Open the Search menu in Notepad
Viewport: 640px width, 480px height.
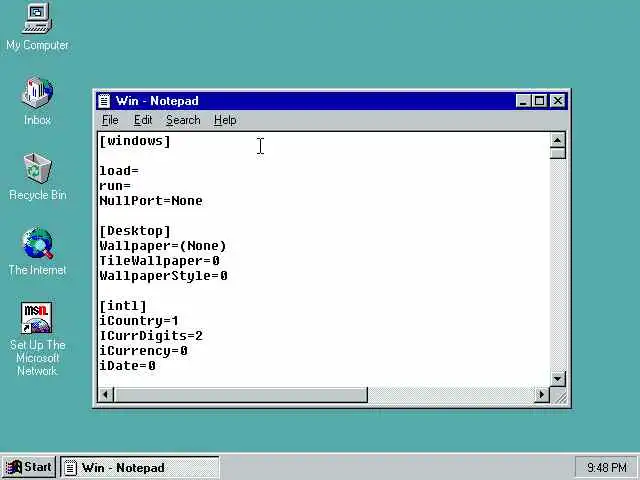183,120
